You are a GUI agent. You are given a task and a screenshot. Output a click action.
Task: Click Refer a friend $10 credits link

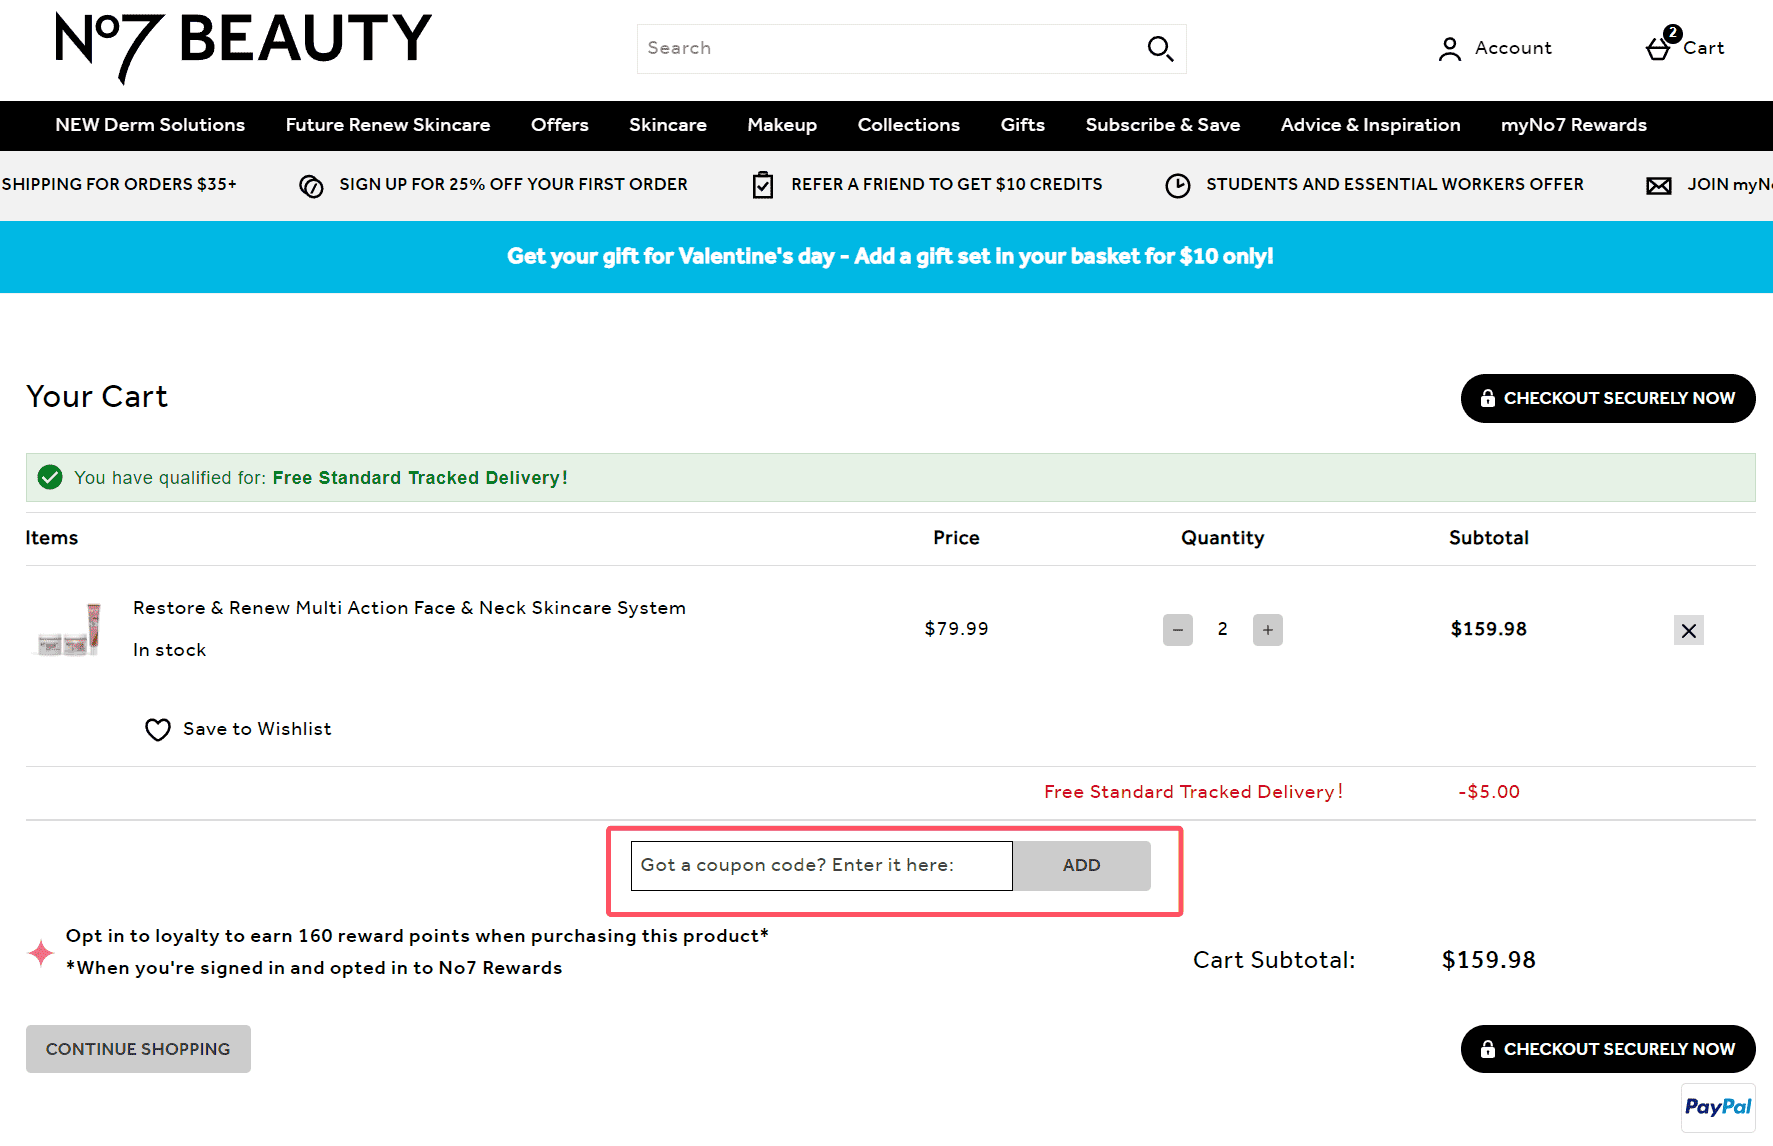947,185
